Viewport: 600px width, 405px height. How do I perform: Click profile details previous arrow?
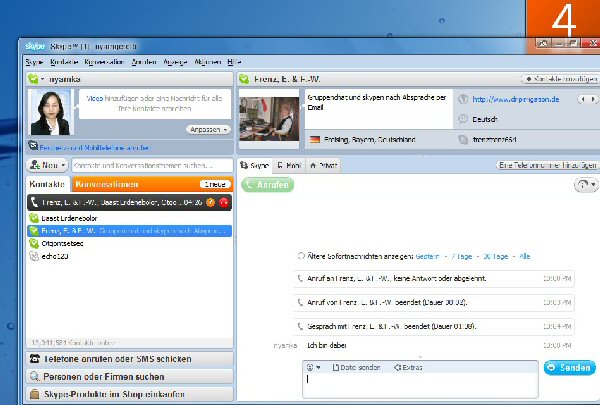(x=583, y=99)
